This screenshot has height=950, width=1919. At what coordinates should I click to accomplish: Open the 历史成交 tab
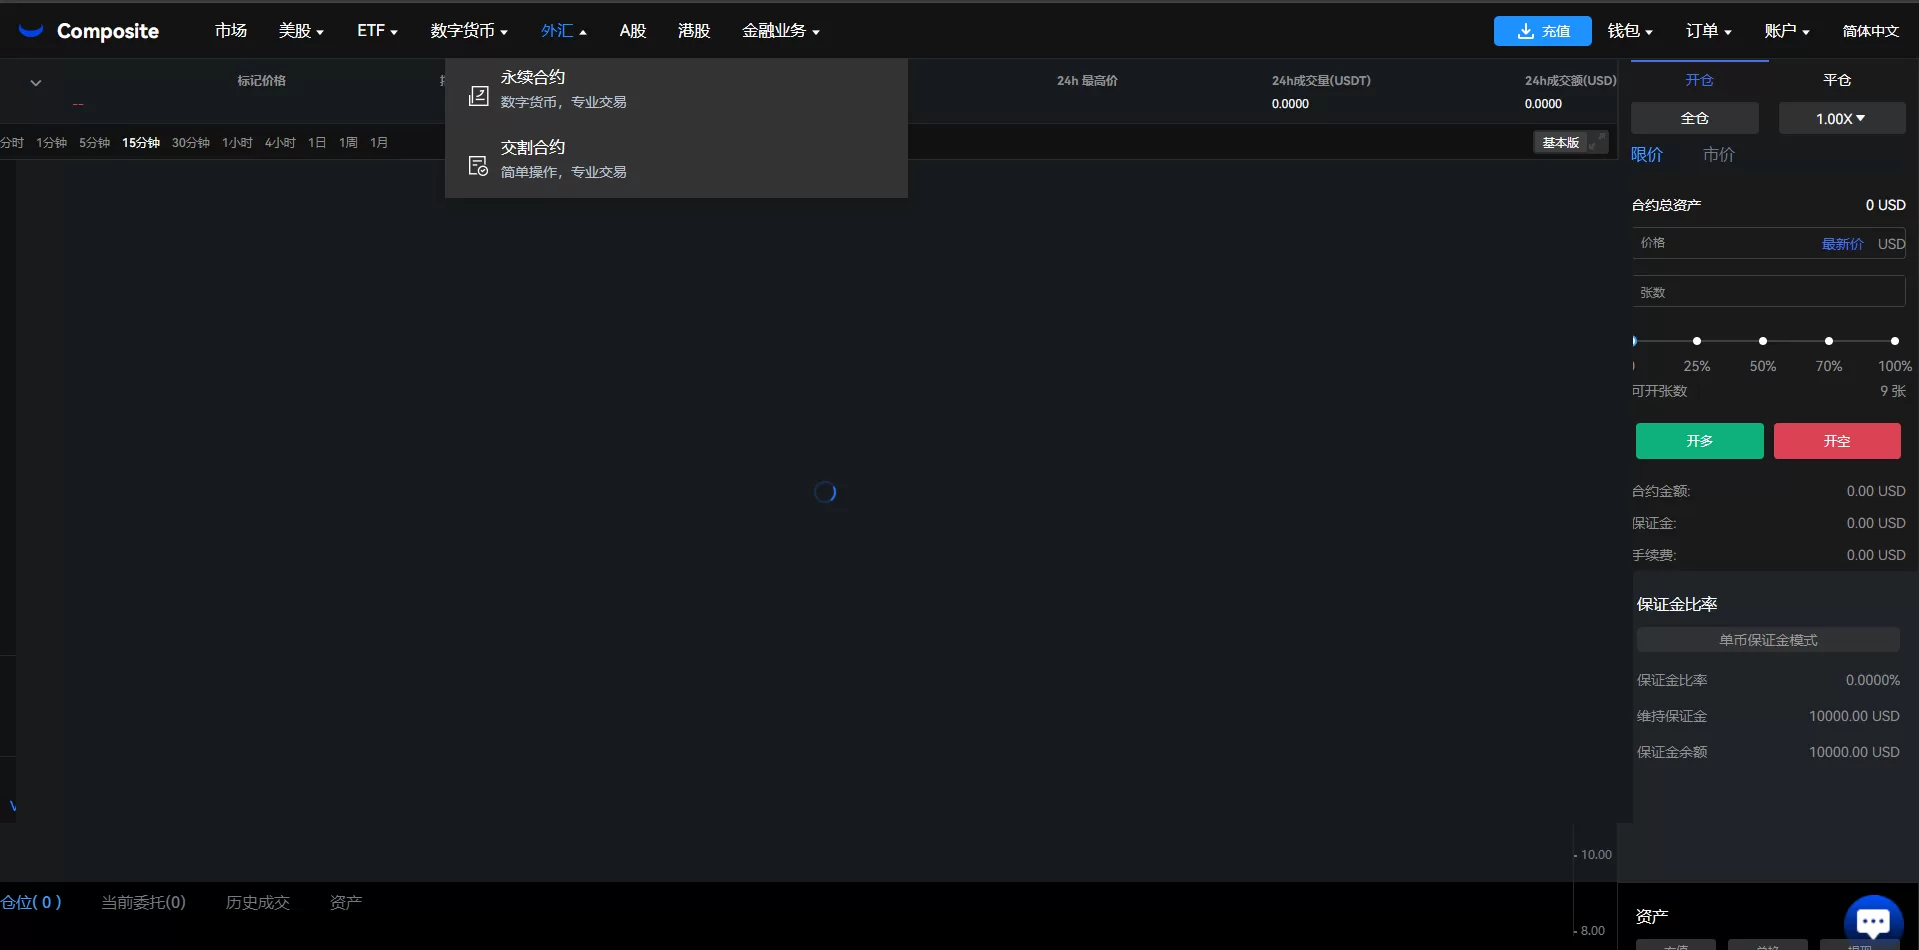click(x=257, y=902)
